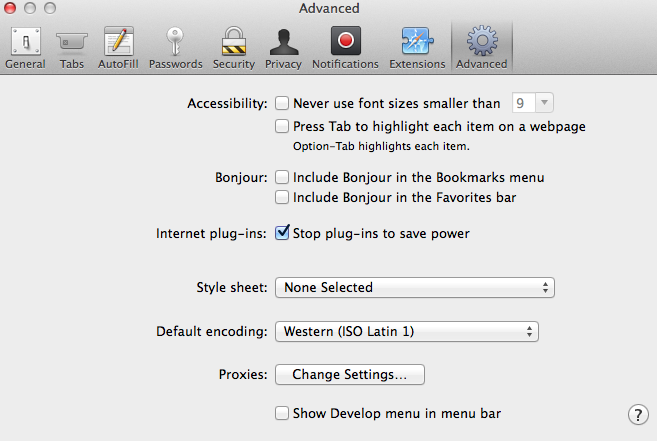This screenshot has height=441, width=657.
Task: Click the Style sheet label
Action: pos(232,288)
